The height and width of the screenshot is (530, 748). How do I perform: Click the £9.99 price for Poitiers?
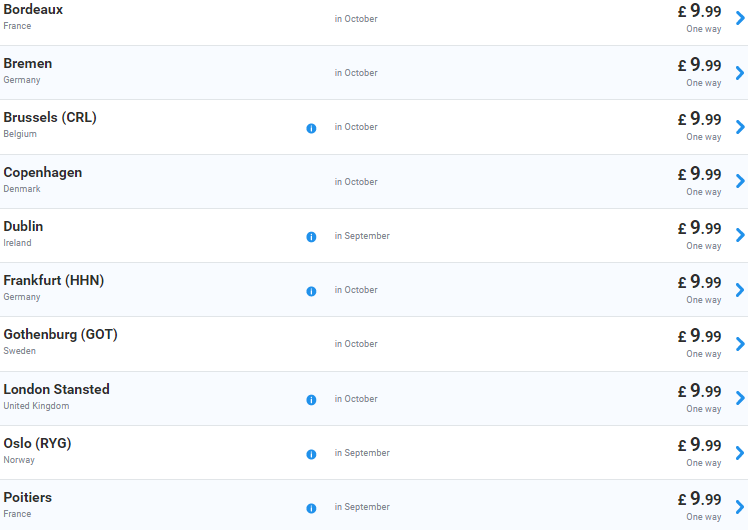point(700,499)
